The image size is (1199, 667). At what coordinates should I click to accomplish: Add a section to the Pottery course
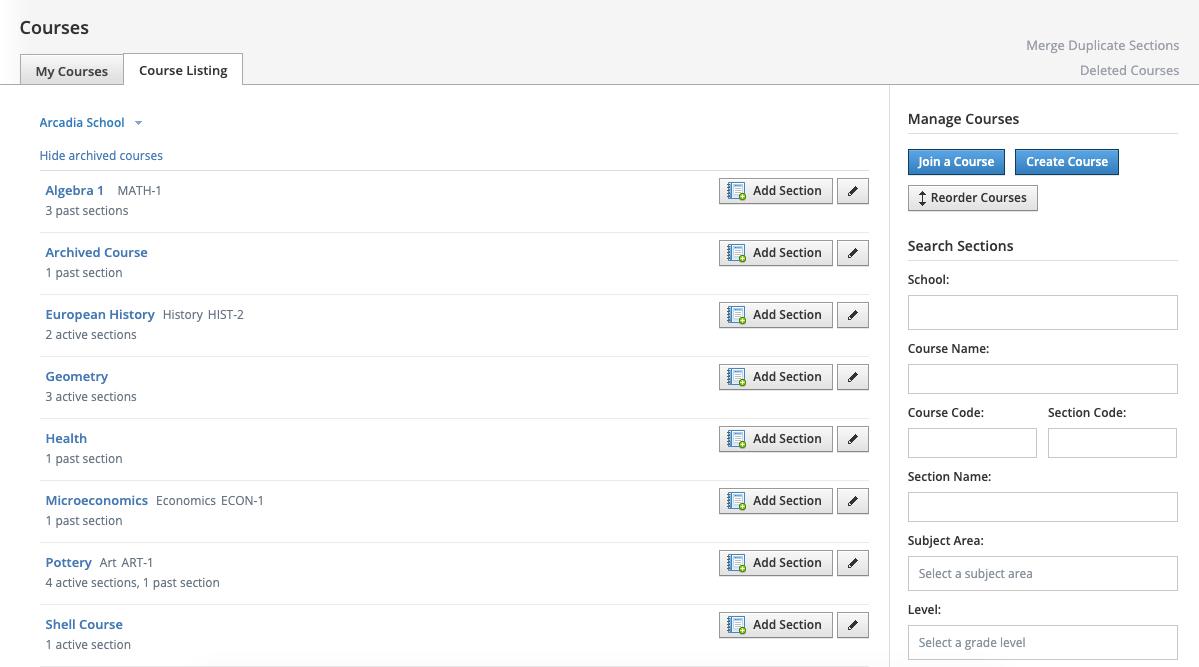pyautogui.click(x=775, y=563)
